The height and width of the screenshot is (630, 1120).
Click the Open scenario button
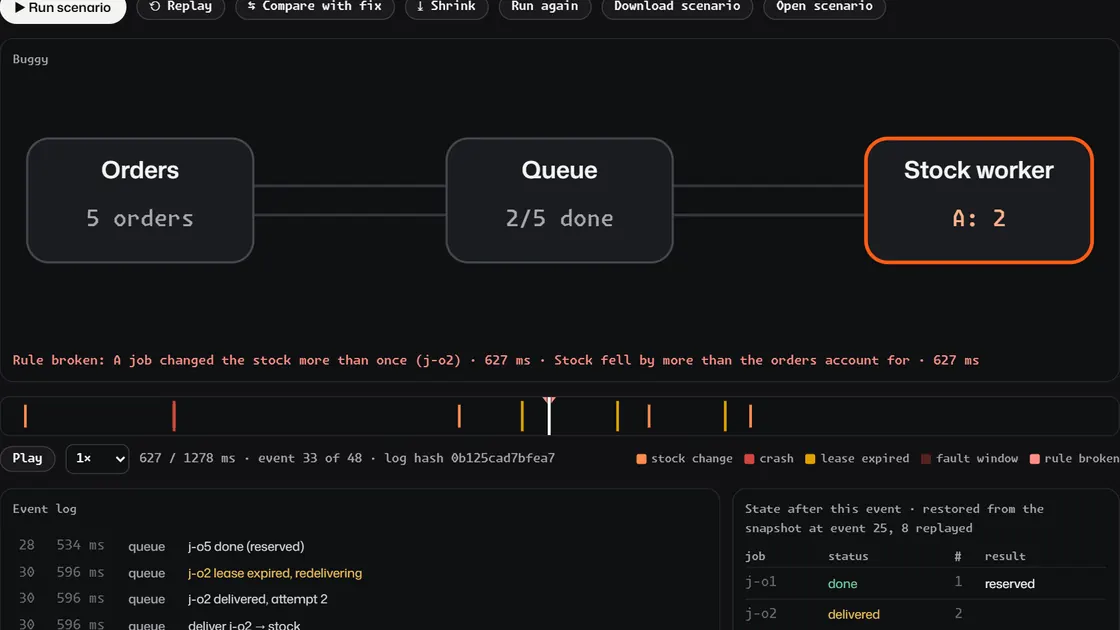824,7
